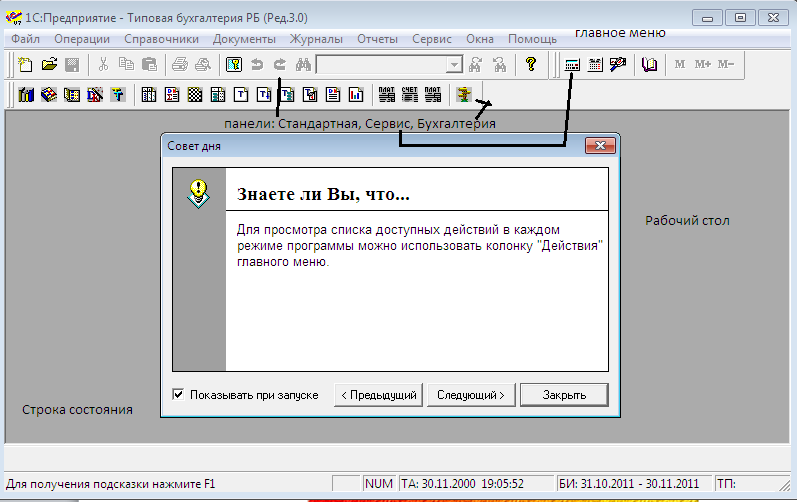Click the Print icon

coord(179,65)
